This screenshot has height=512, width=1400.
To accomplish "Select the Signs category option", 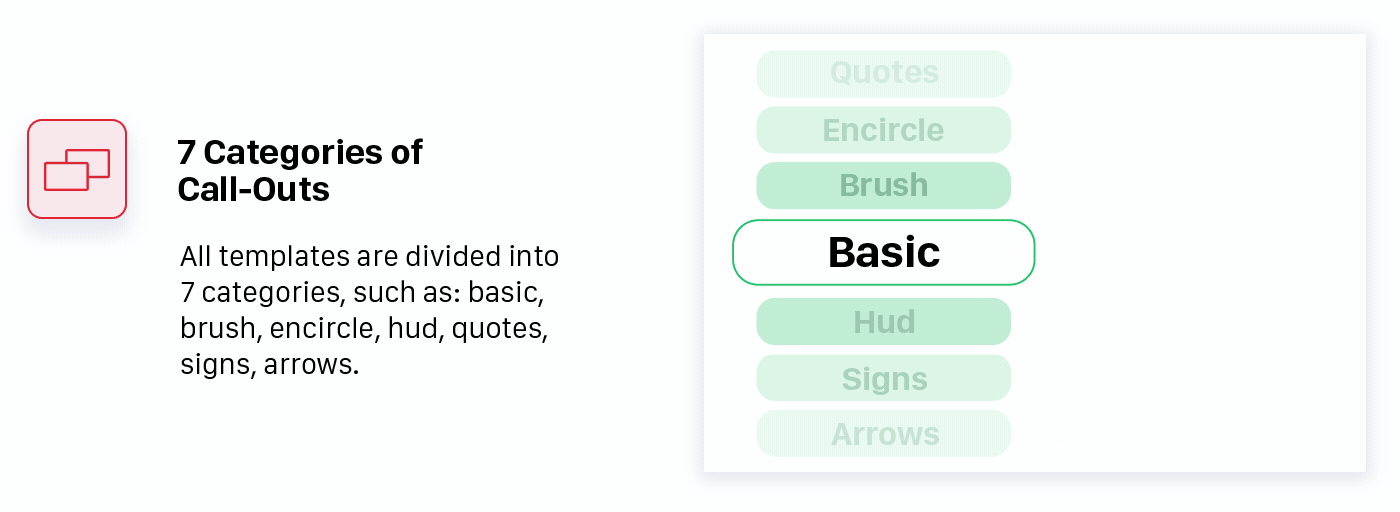I will pyautogui.click(x=884, y=378).
